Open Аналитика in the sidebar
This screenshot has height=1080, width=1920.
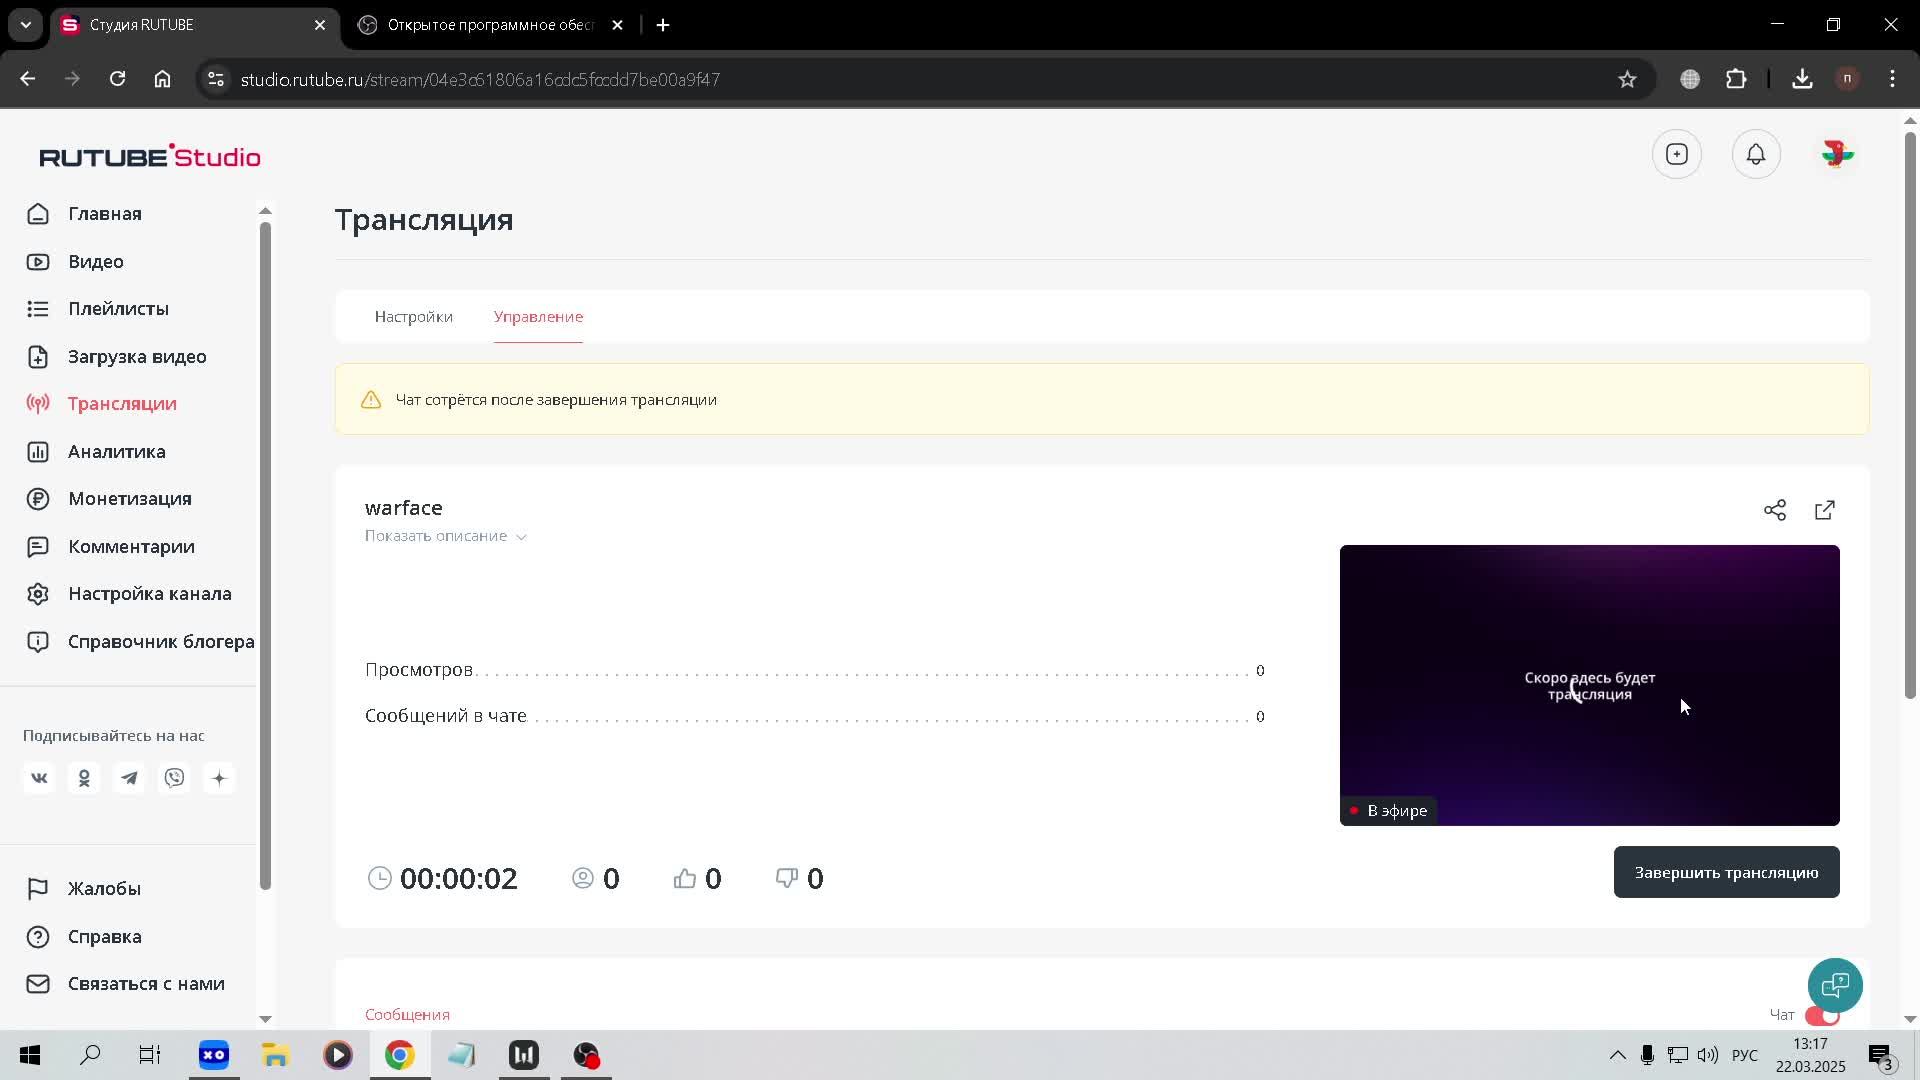click(x=116, y=452)
